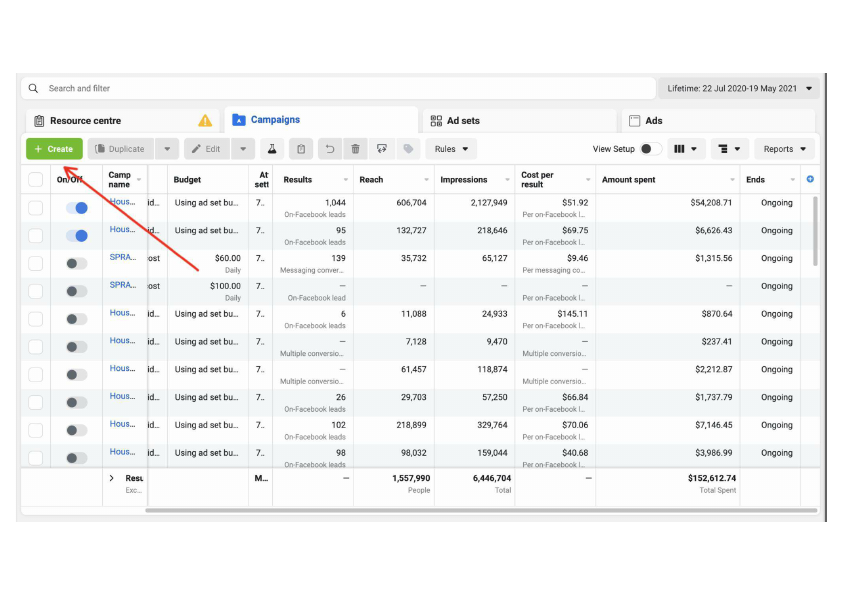Tick checkbox for the $54,208.71 campaign row
This screenshot has height=595, width=842.
point(35,208)
